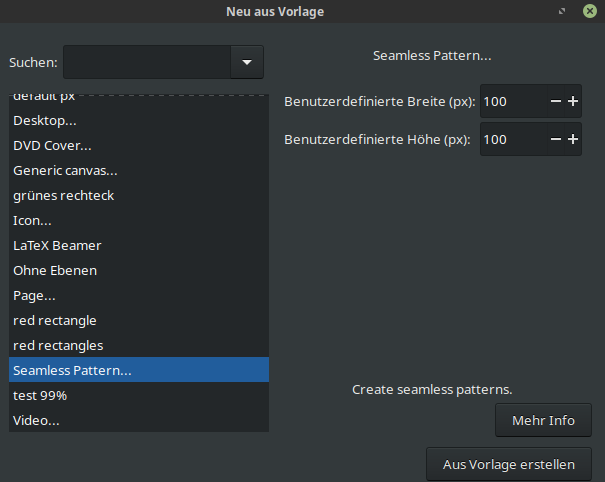Click minus icon for Benutzerdefinierte Breite

[x=555, y=101]
